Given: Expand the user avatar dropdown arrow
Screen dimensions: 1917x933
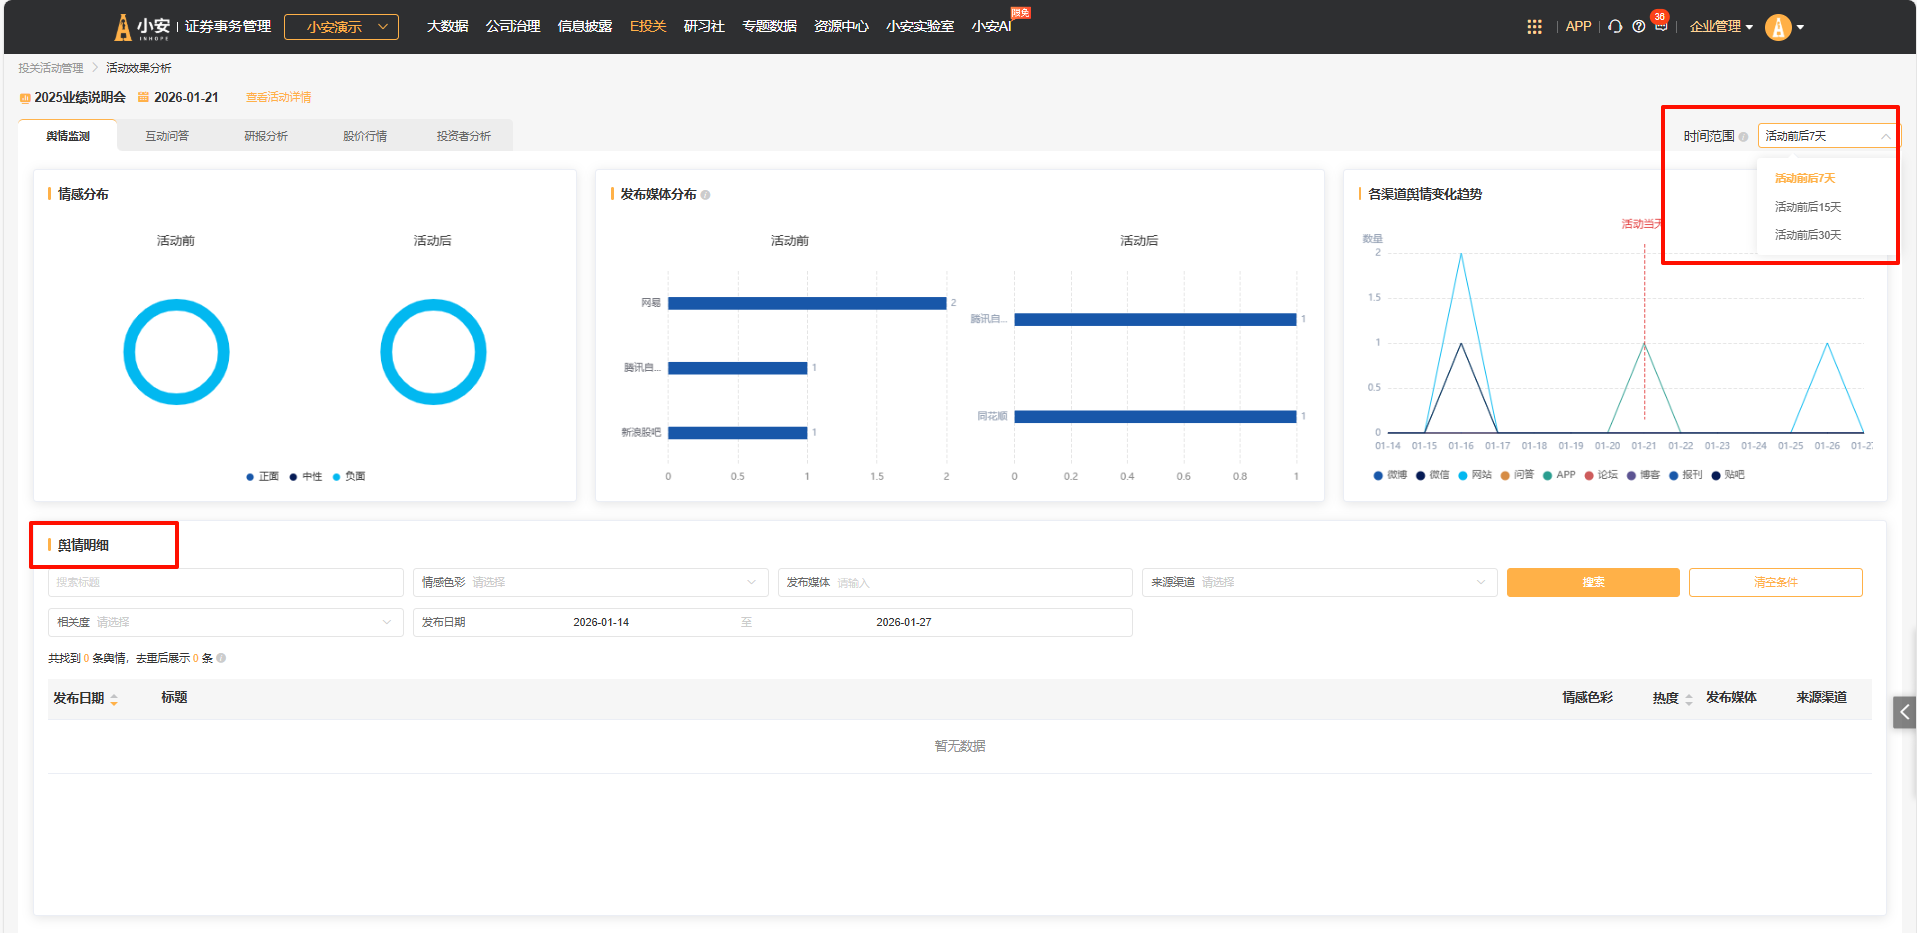Looking at the screenshot, I should 1800,27.
